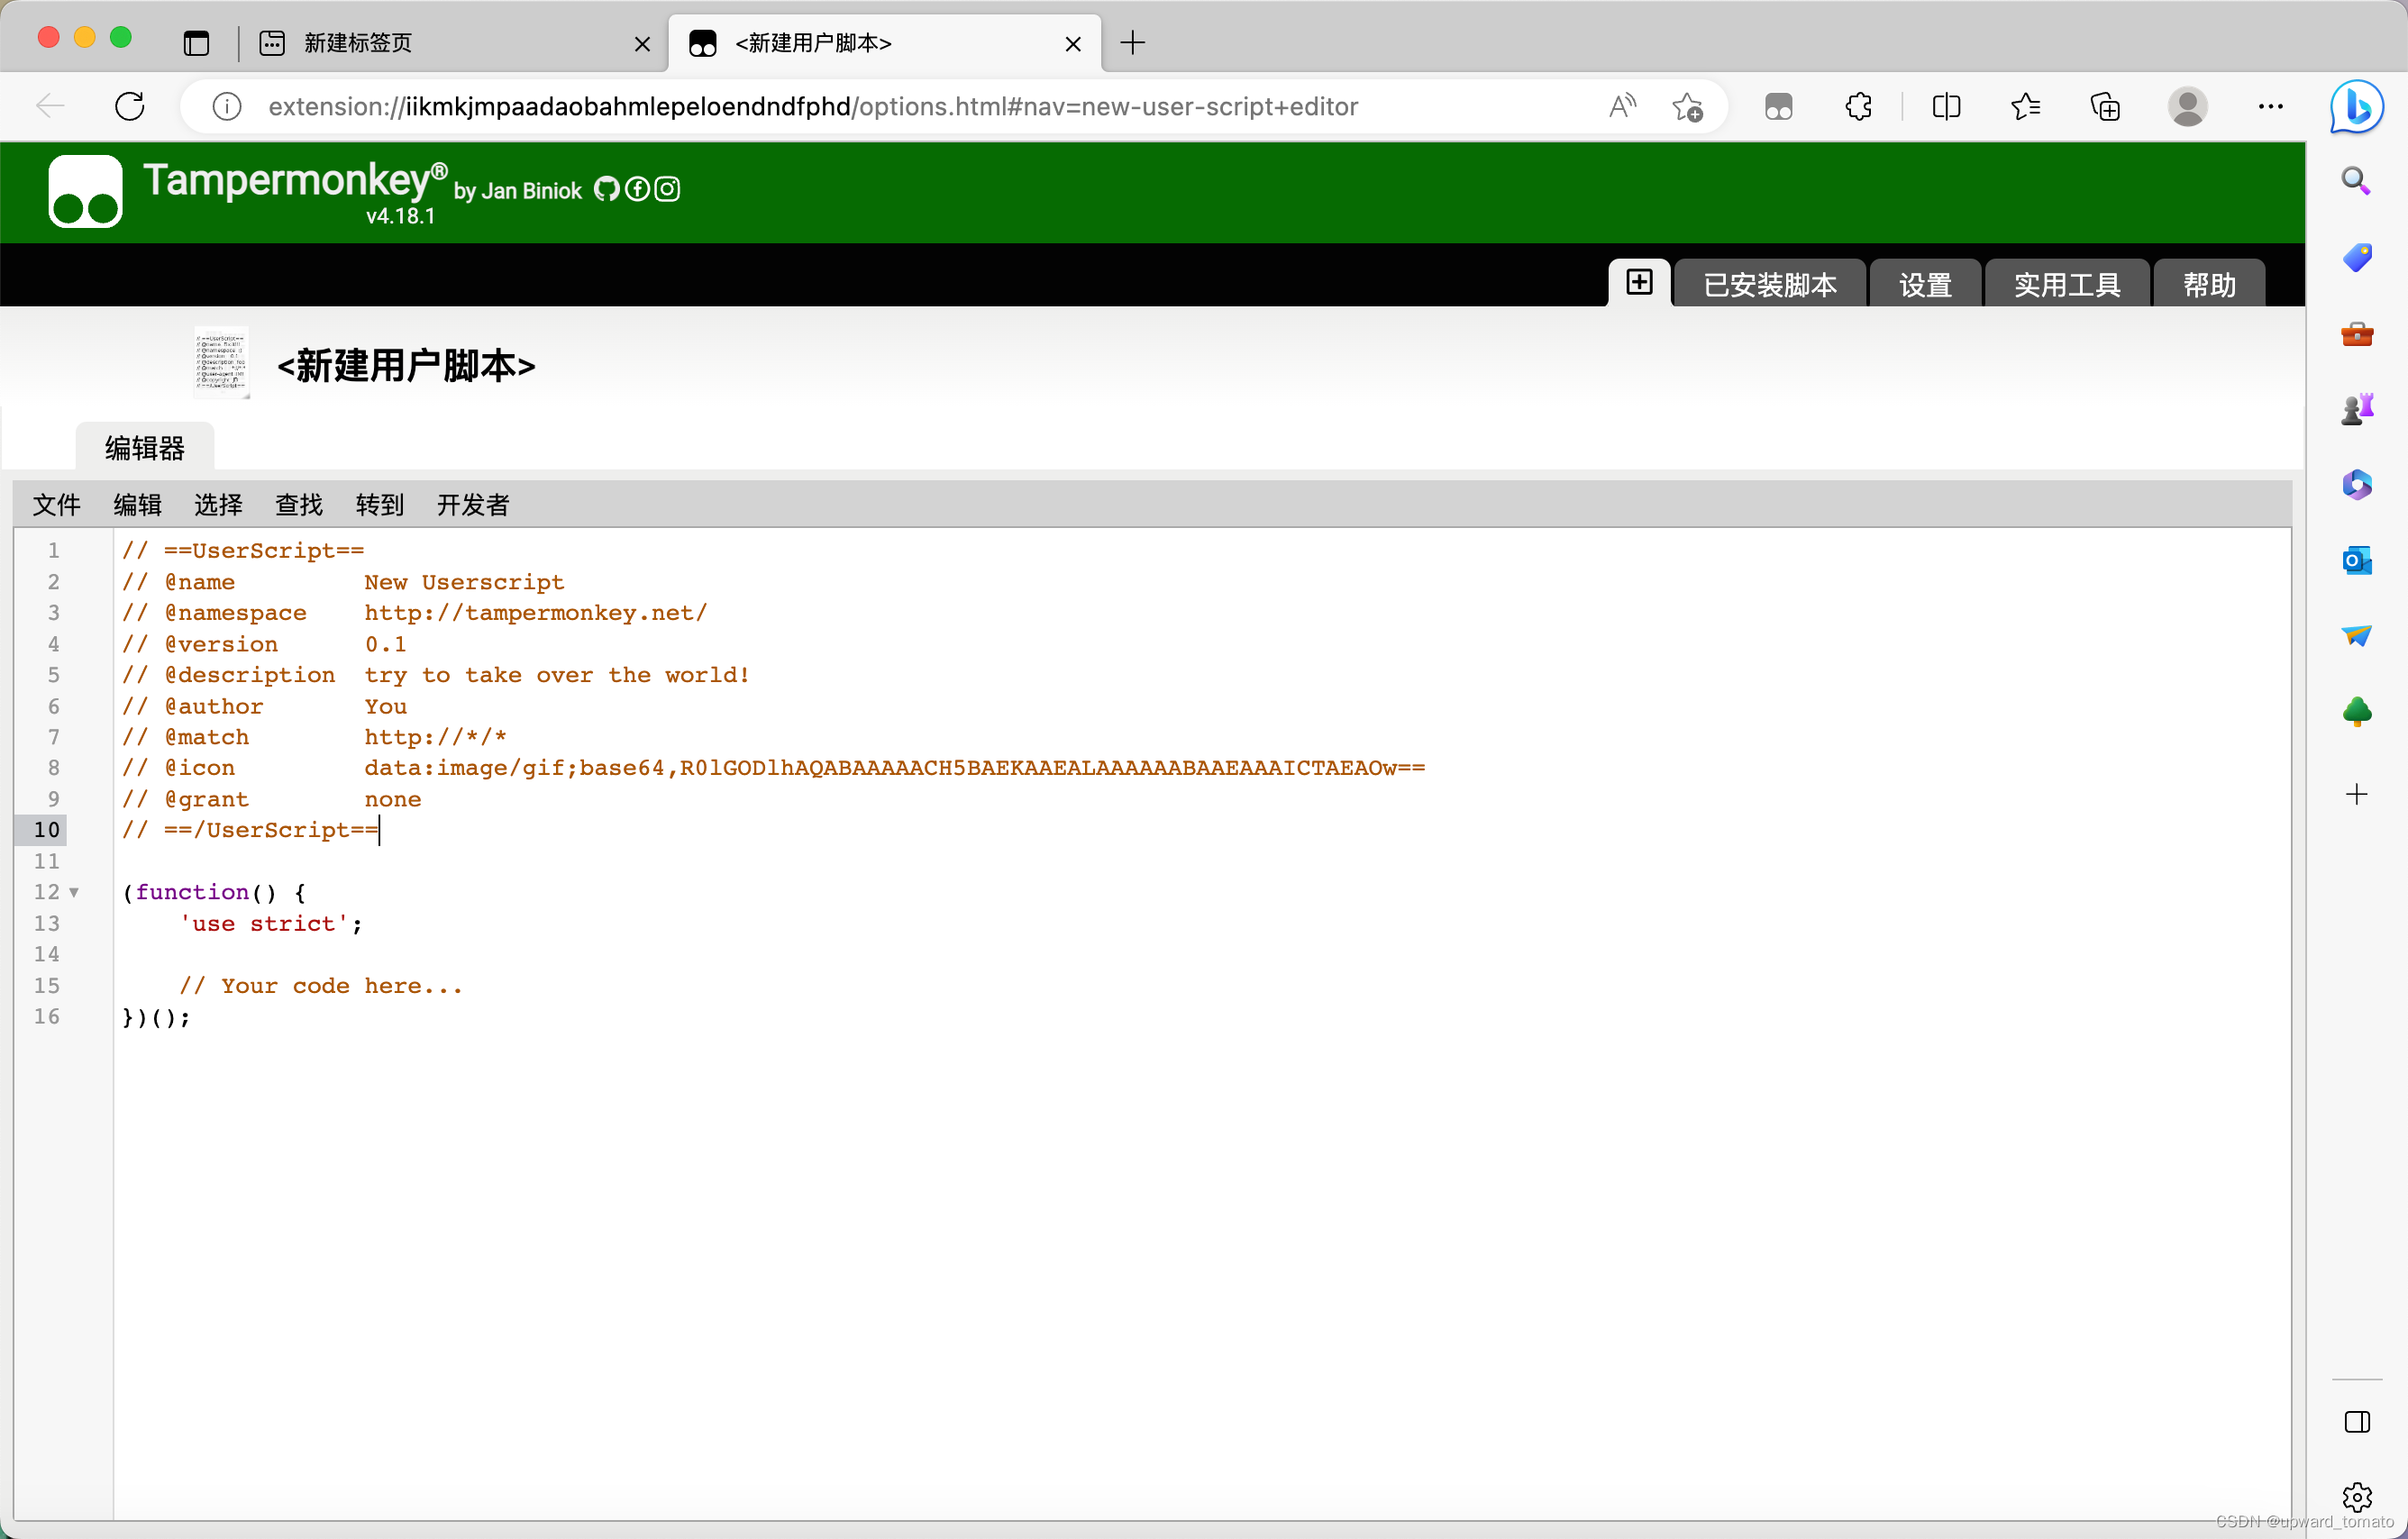Viewport: 2408px width, 1539px height.
Task: Close the 新建标签页 browser tab
Action: [642, 44]
